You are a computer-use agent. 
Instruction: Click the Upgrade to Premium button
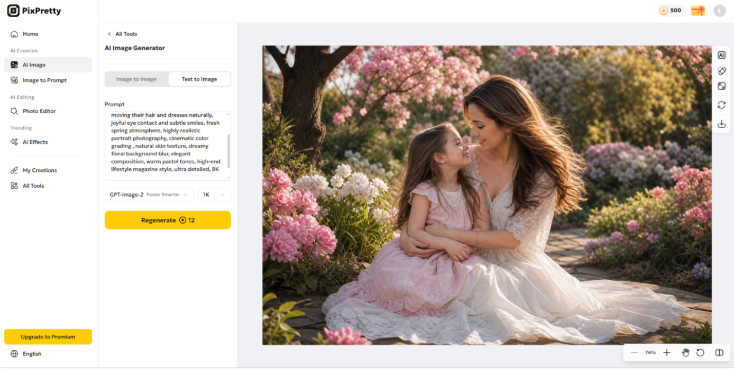48,337
